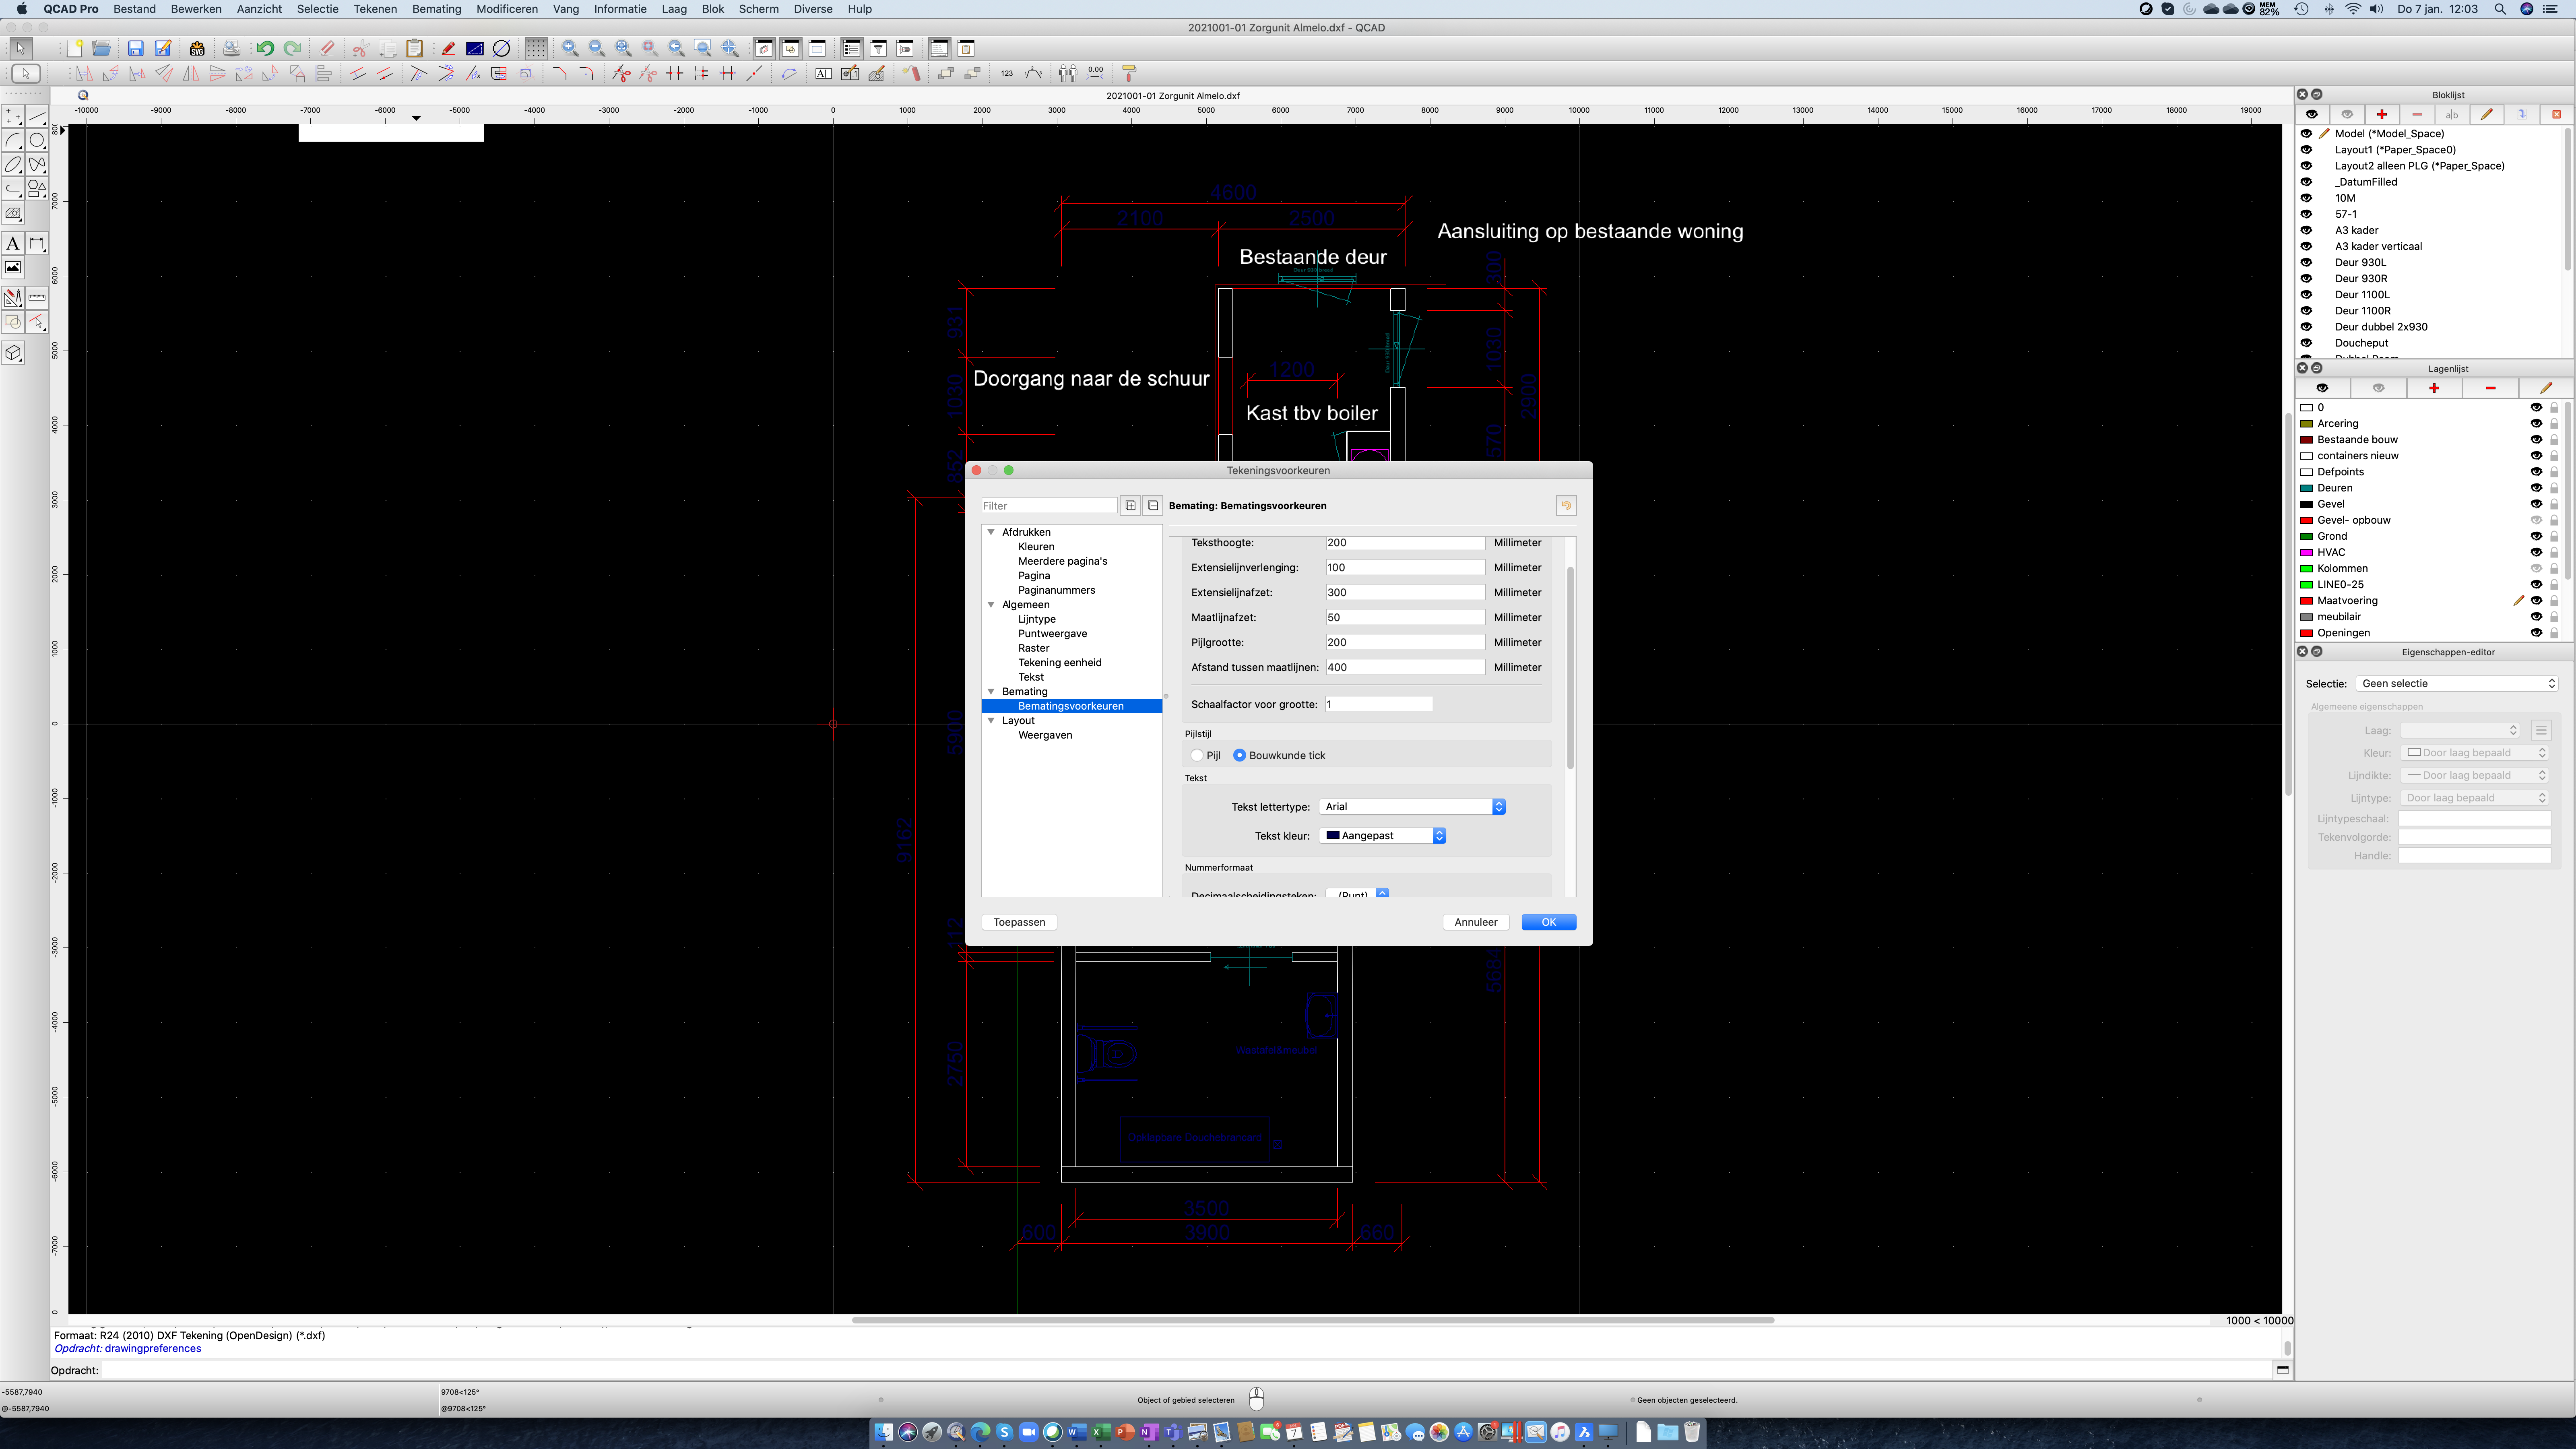The width and height of the screenshot is (2576, 1449).
Task: Select Weergaven in preferences tree
Action: [x=1045, y=735]
